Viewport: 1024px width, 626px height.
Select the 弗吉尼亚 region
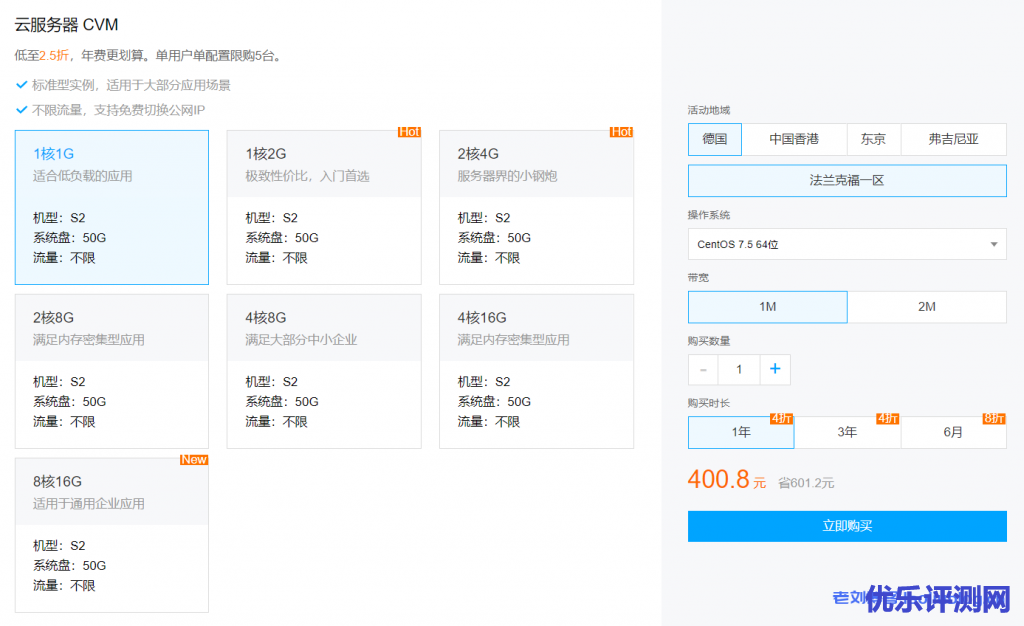[953, 139]
